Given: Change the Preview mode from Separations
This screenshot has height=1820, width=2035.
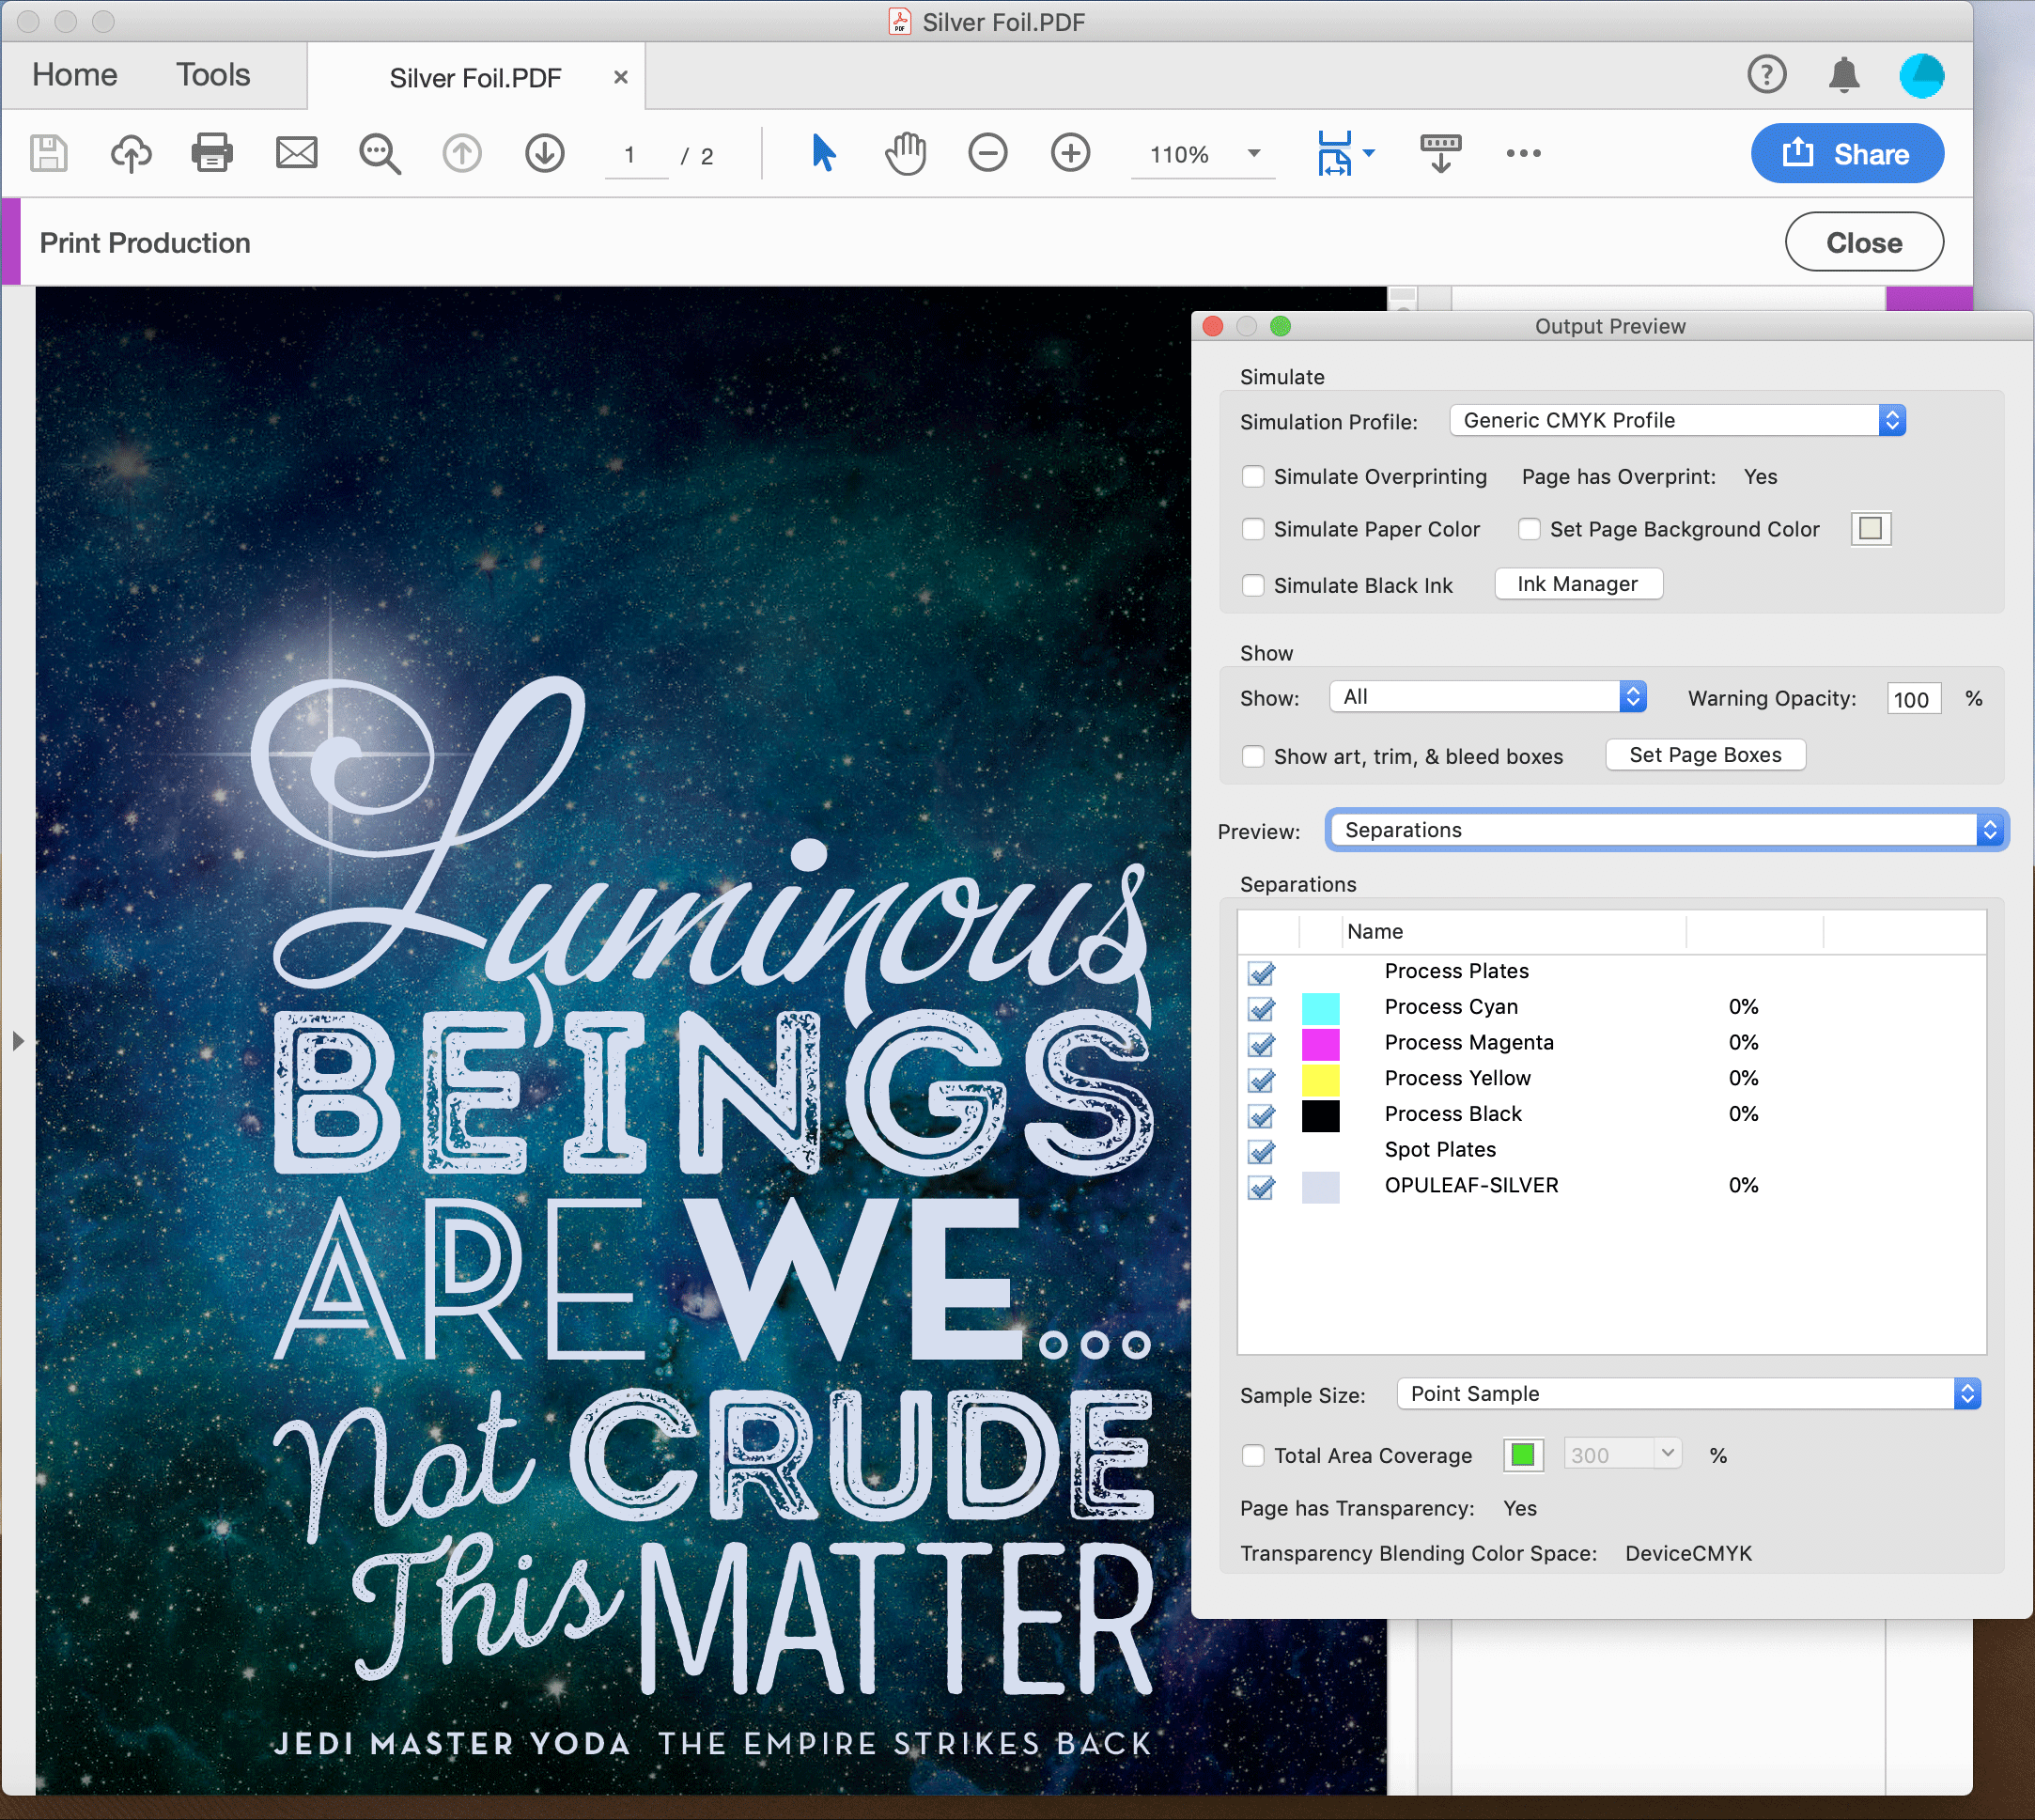Looking at the screenshot, I should (x=1990, y=829).
